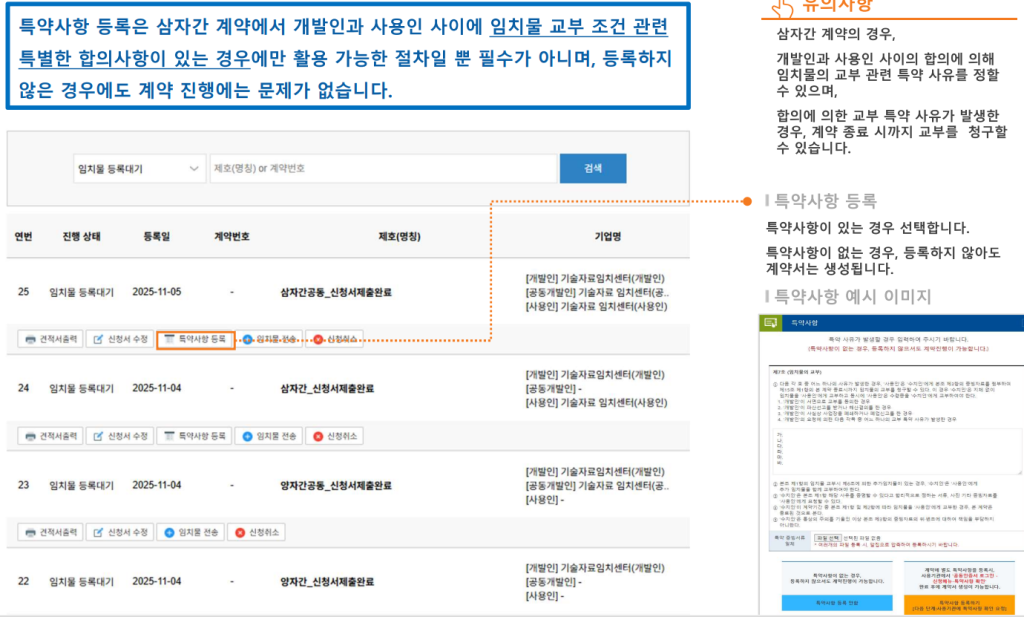Select title 양자간_신청서제출완료

[327, 582]
